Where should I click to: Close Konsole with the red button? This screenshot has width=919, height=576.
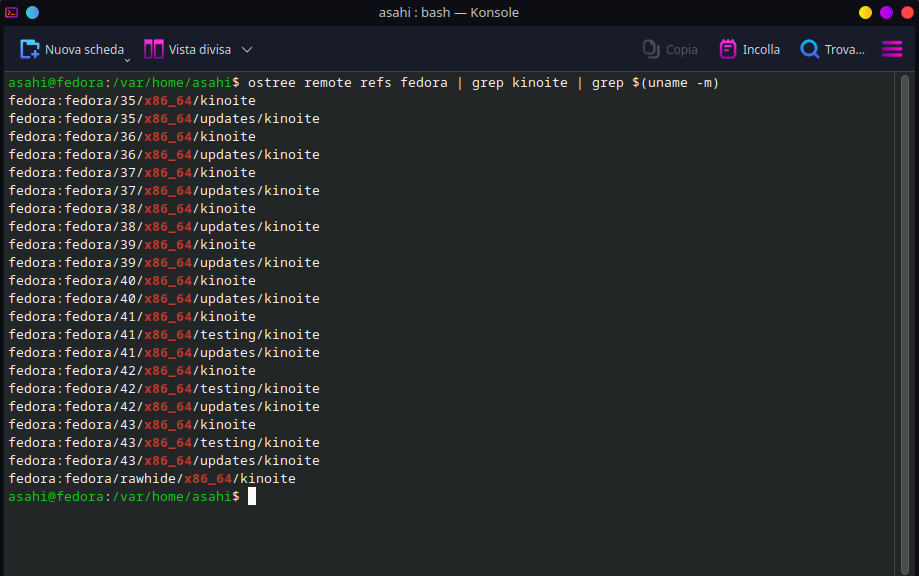906,12
